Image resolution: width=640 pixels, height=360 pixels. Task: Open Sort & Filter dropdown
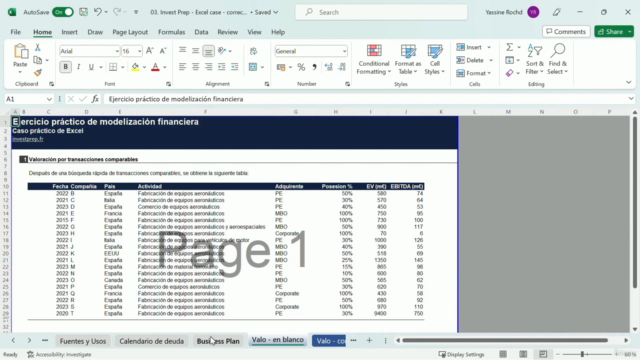coord(535,60)
